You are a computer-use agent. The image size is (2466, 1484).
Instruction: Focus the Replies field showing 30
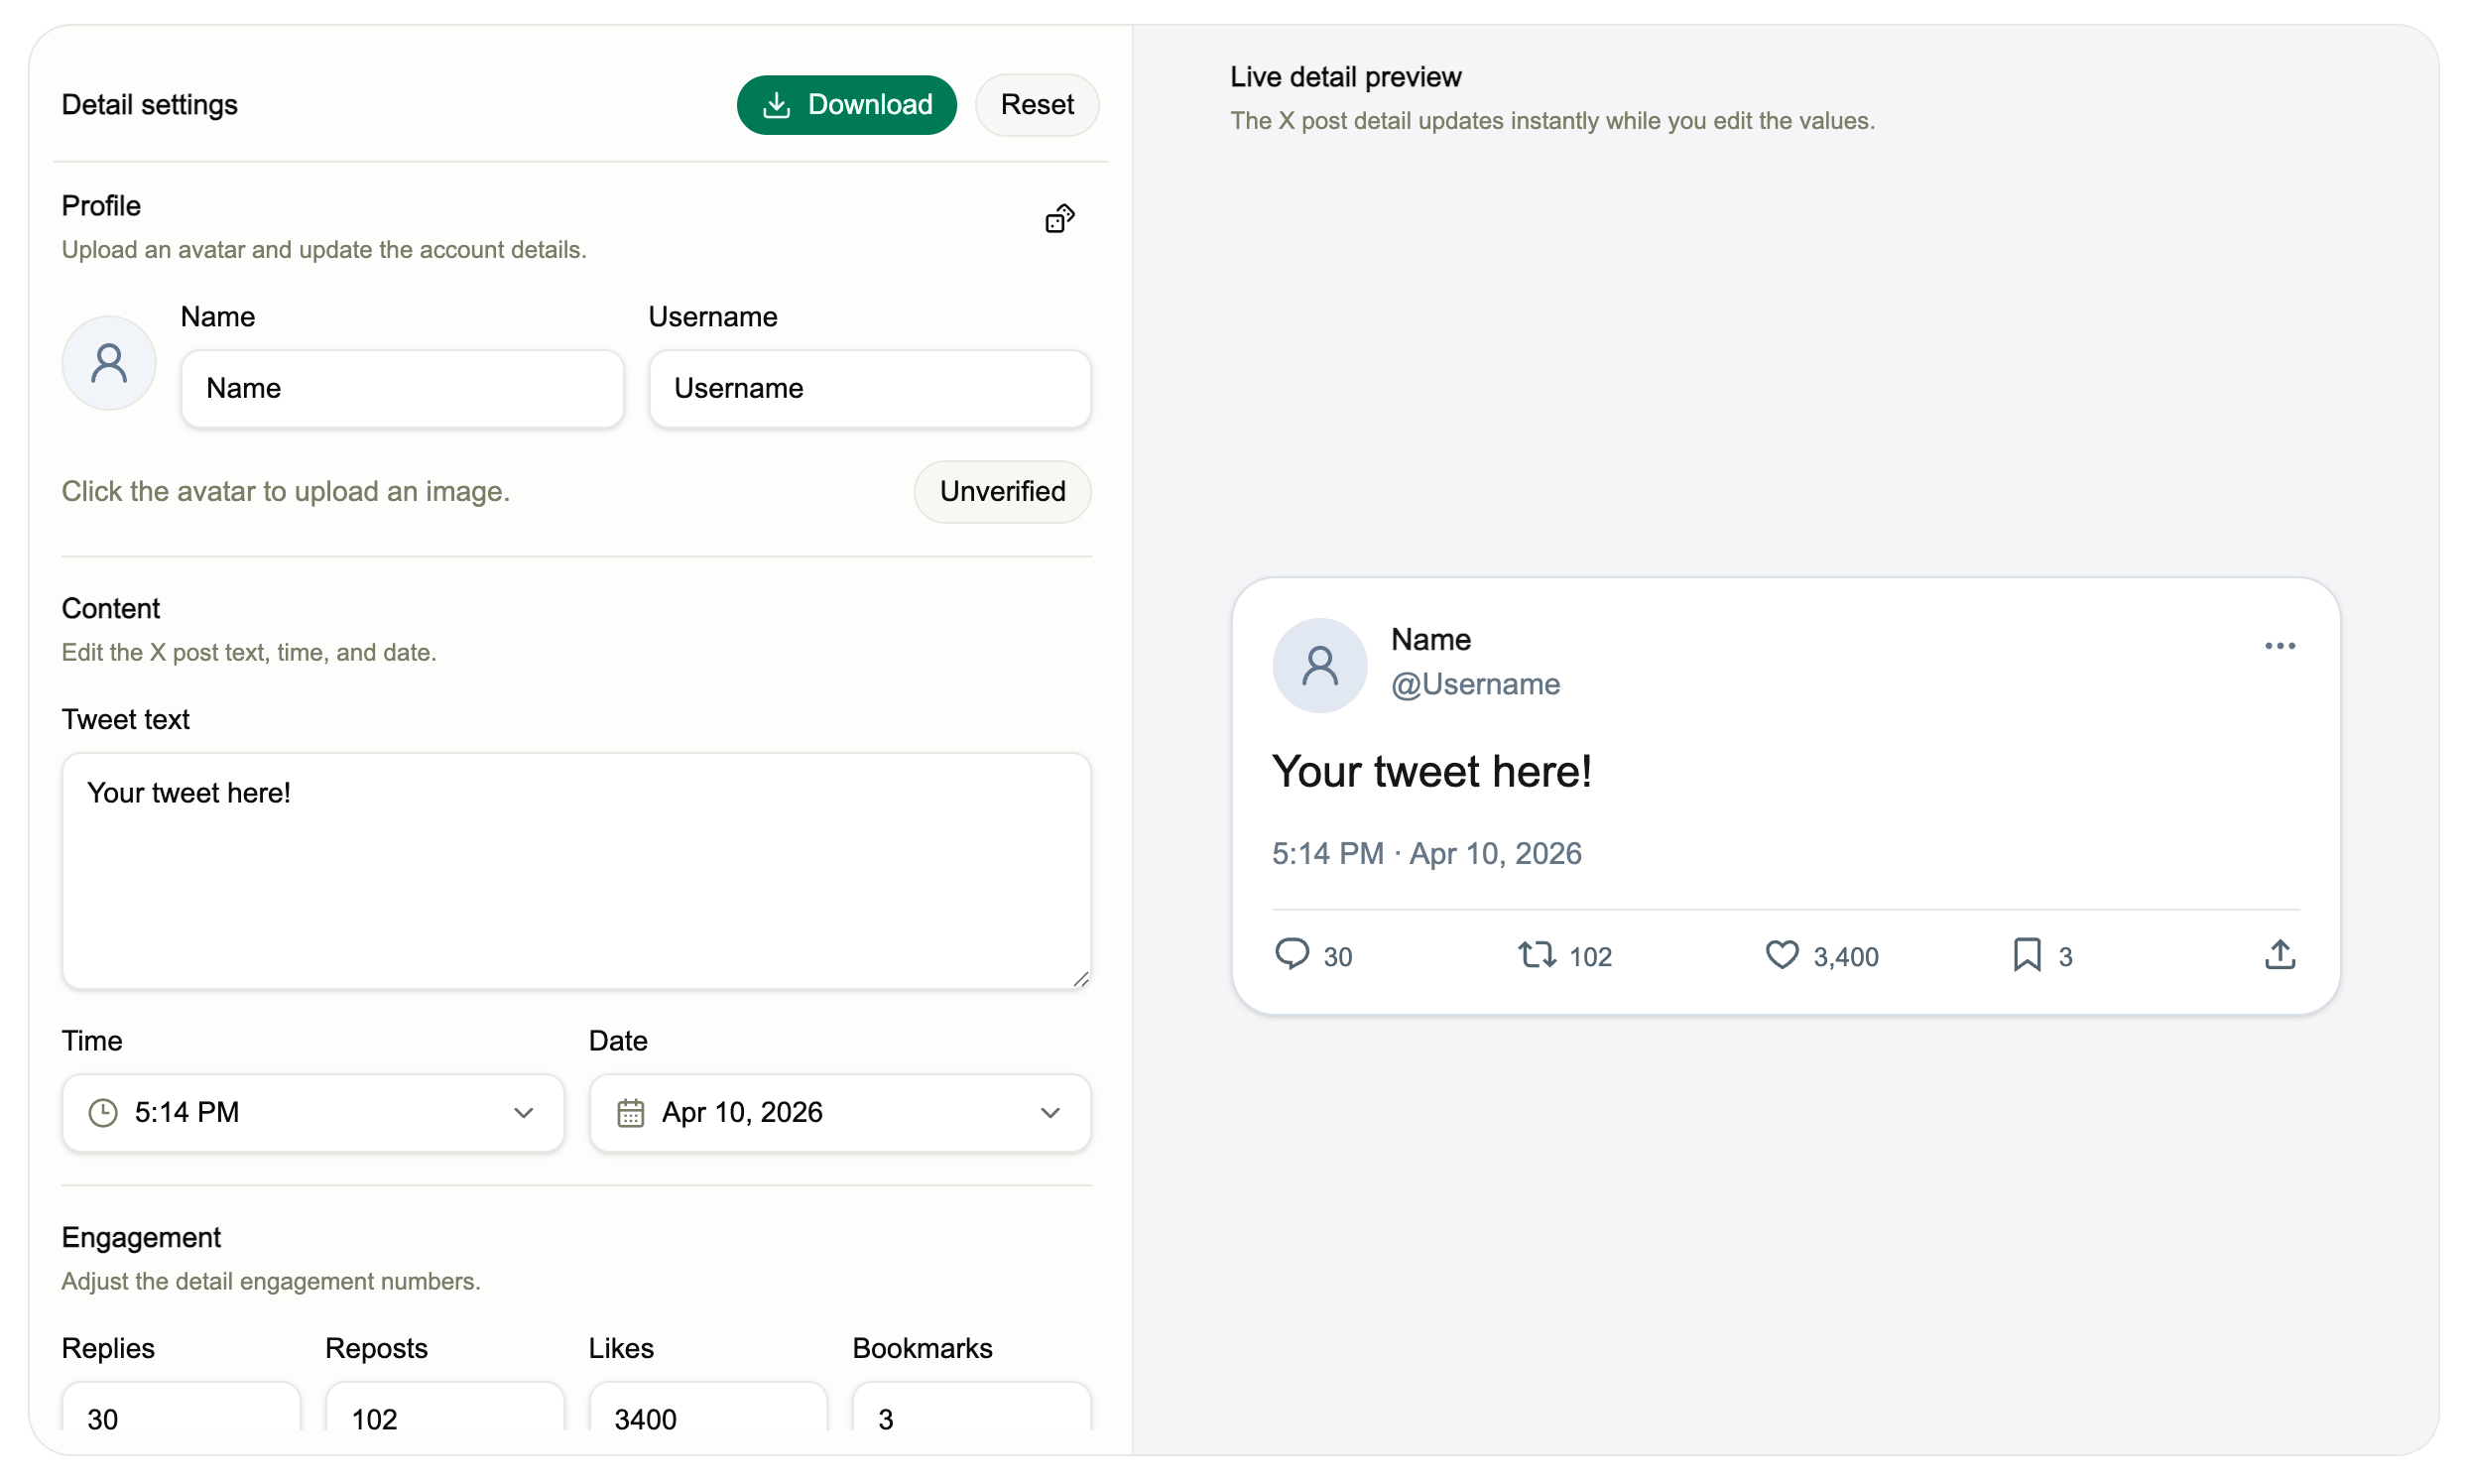(x=180, y=1418)
